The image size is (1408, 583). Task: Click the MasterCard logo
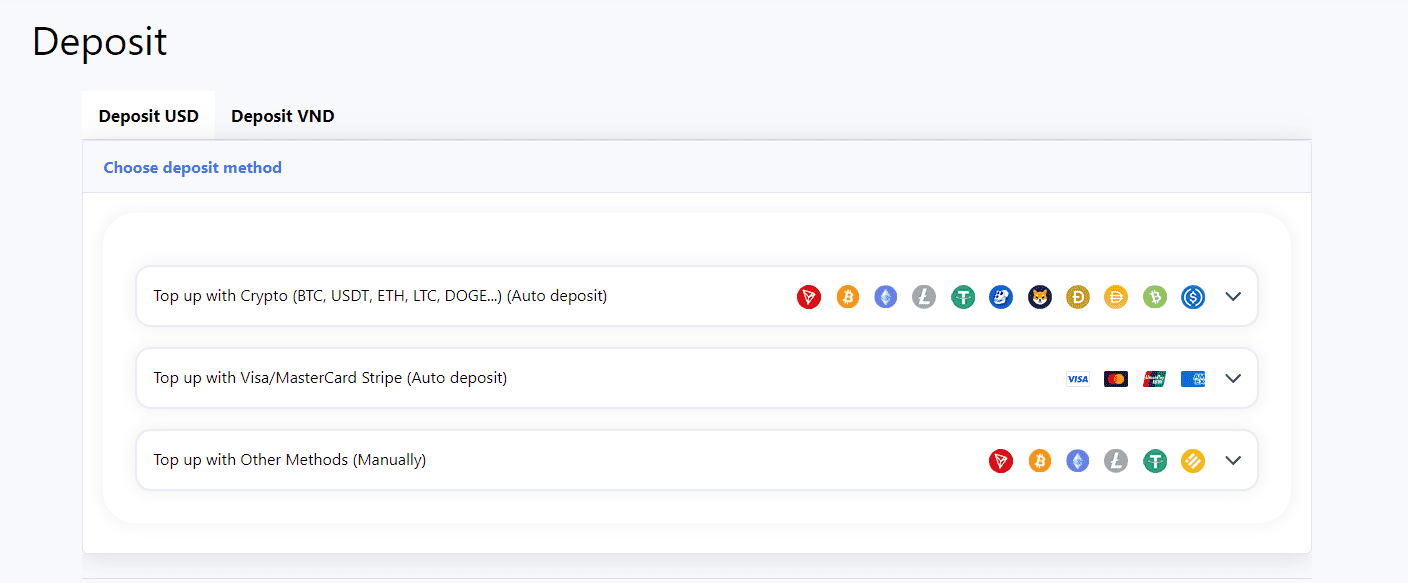(1116, 379)
